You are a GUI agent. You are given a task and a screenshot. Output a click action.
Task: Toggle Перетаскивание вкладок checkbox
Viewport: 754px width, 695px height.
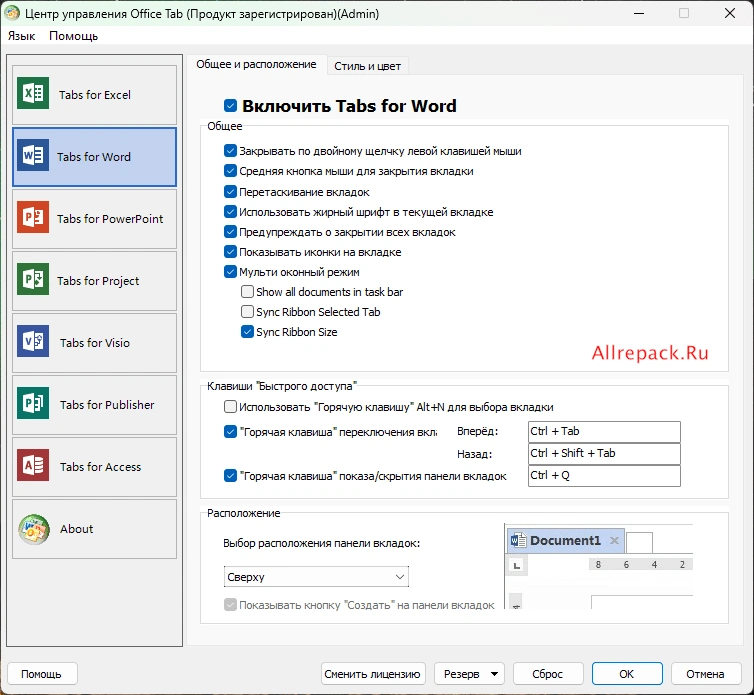click(230, 192)
